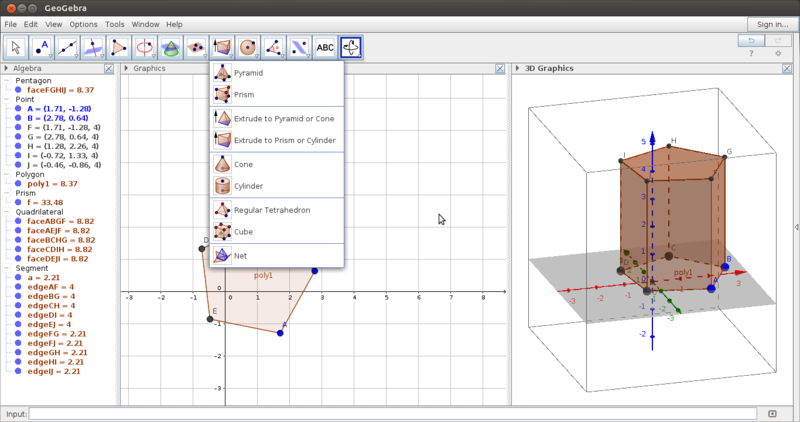Collapse the Quadrilateral group in Algebra
This screenshot has height=422, width=800.
[7, 212]
